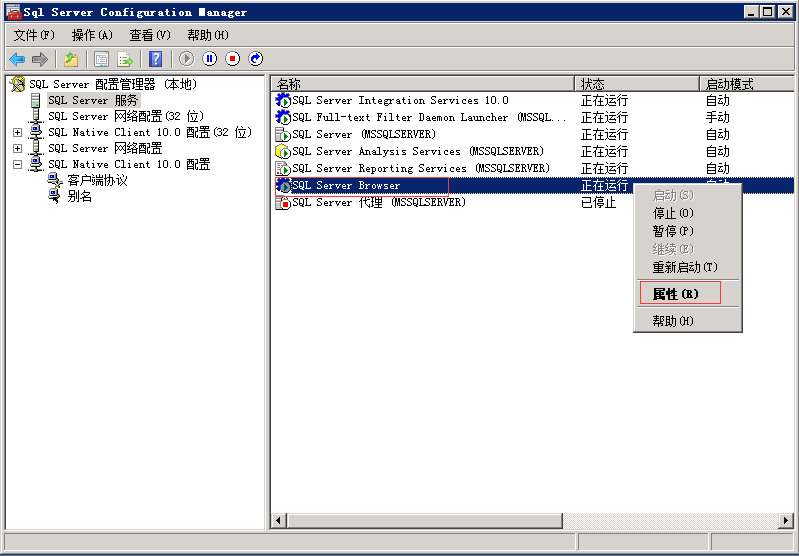Click the 客户端协议 tree icon
This screenshot has width=799, height=556.
click(55, 180)
